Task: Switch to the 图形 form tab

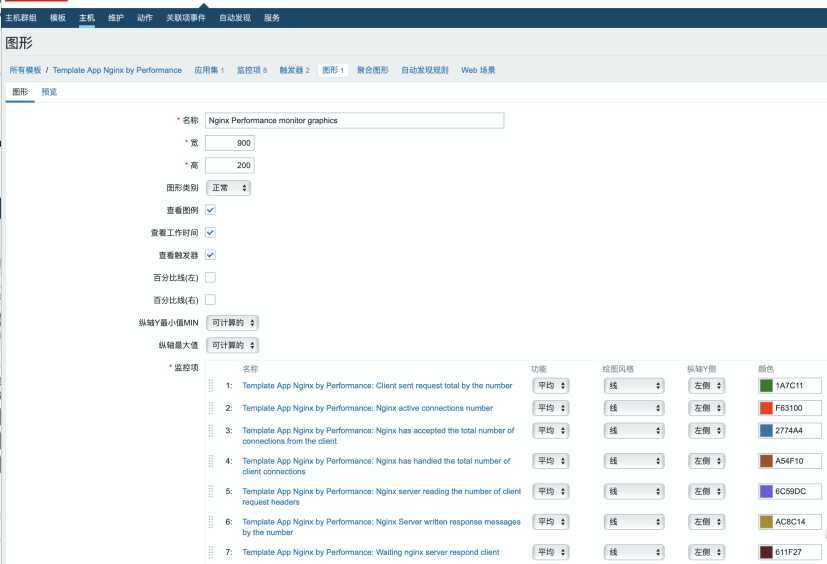Action: pyautogui.click(x=20, y=92)
